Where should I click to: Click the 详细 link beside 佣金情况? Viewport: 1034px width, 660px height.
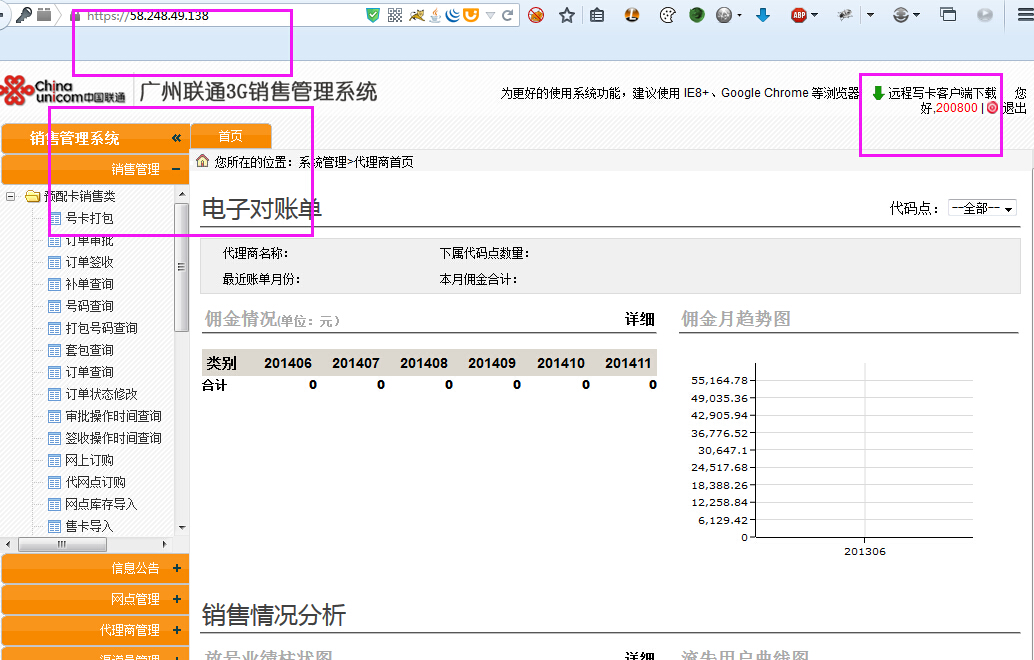pyautogui.click(x=640, y=320)
